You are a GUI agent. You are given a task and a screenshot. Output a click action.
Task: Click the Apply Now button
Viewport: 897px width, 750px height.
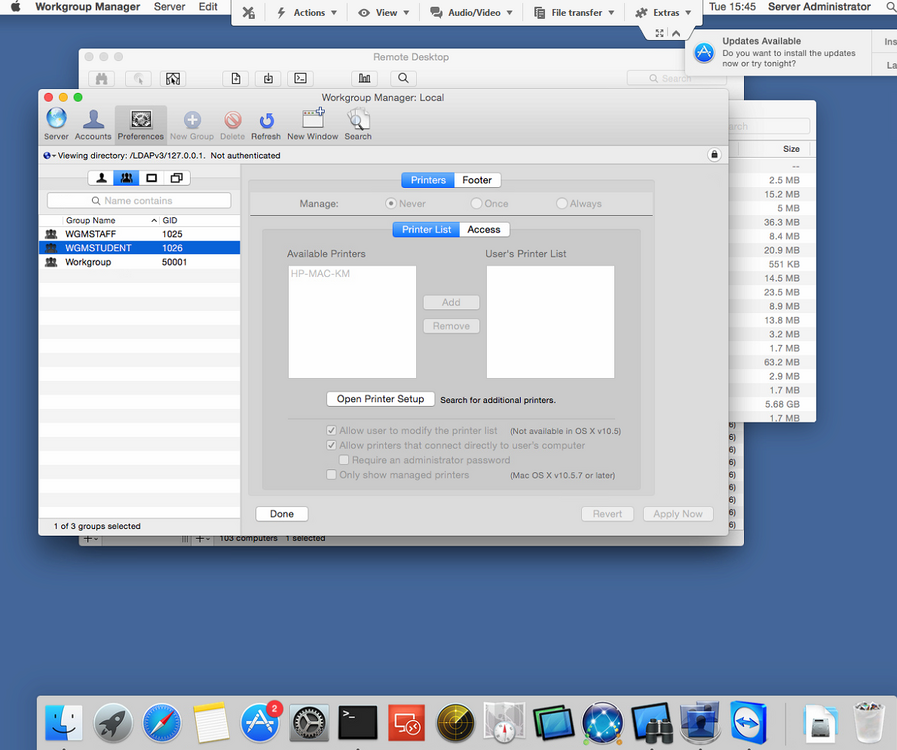pyautogui.click(x=678, y=514)
